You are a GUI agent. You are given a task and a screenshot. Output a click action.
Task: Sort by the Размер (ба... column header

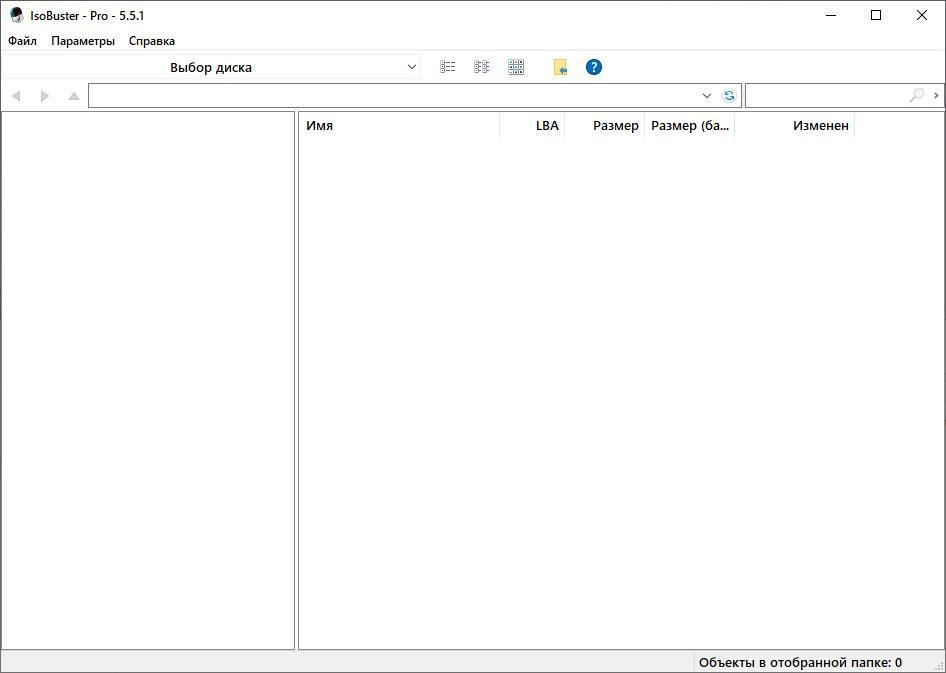pos(690,125)
